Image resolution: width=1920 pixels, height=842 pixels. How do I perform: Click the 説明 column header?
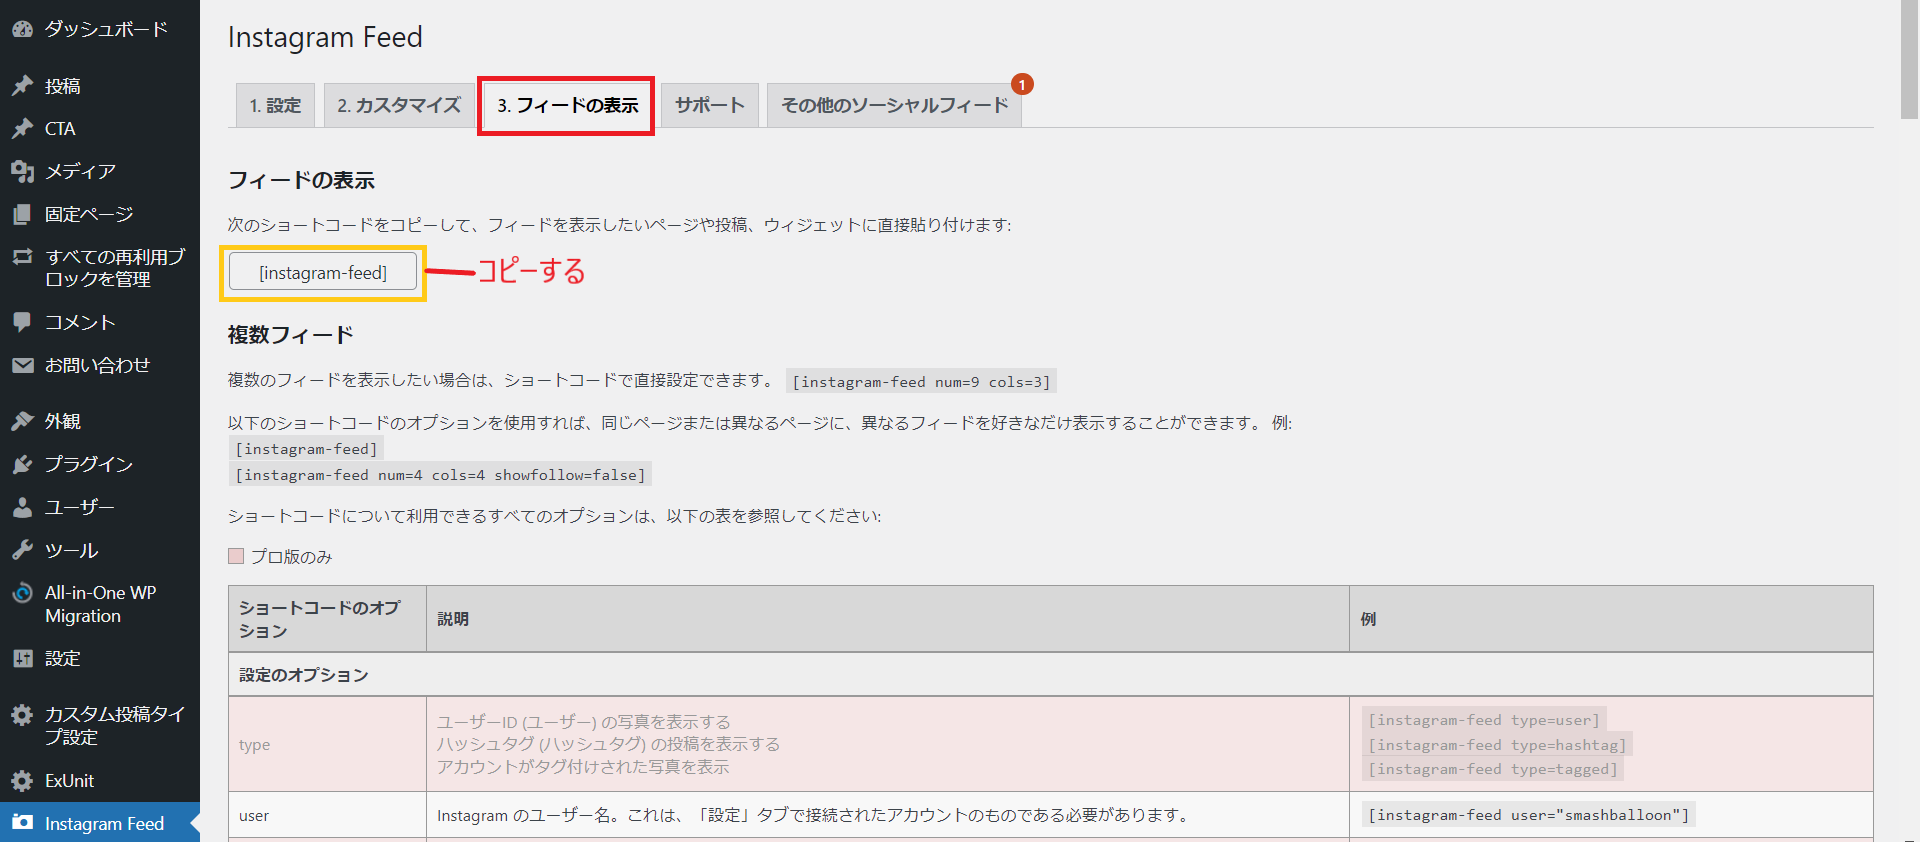pos(888,619)
